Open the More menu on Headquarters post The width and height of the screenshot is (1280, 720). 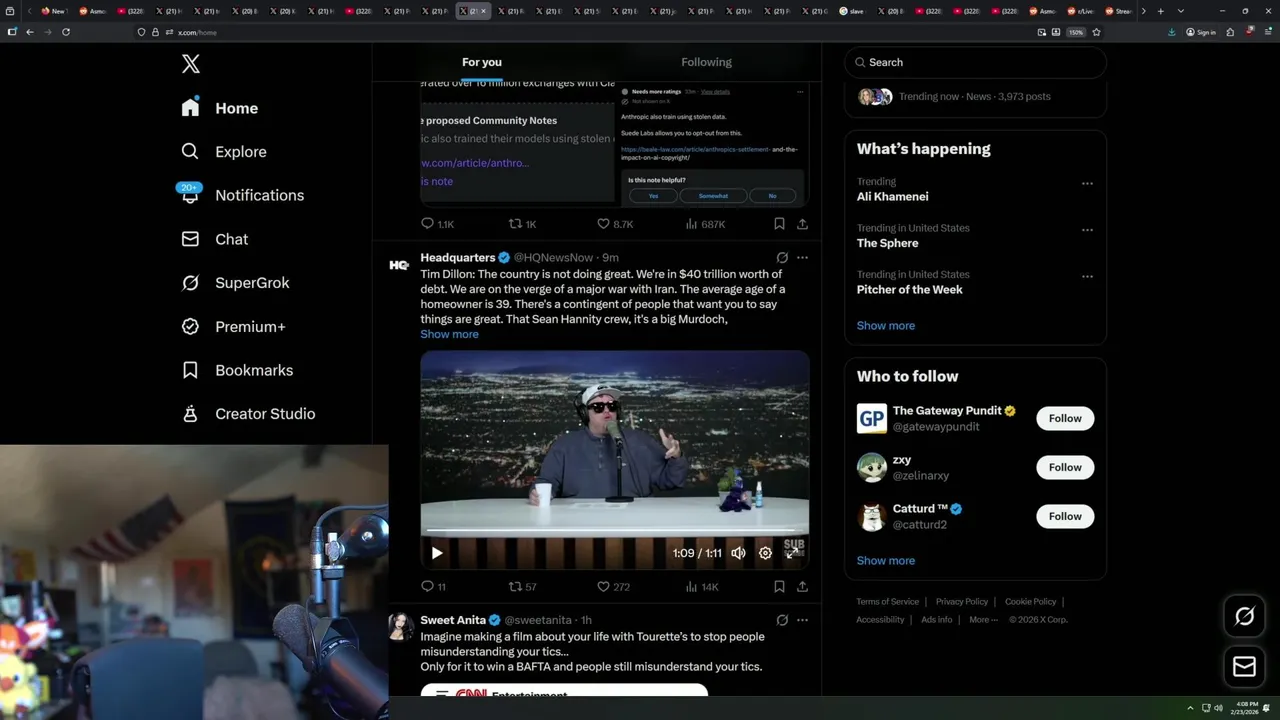tap(802, 258)
